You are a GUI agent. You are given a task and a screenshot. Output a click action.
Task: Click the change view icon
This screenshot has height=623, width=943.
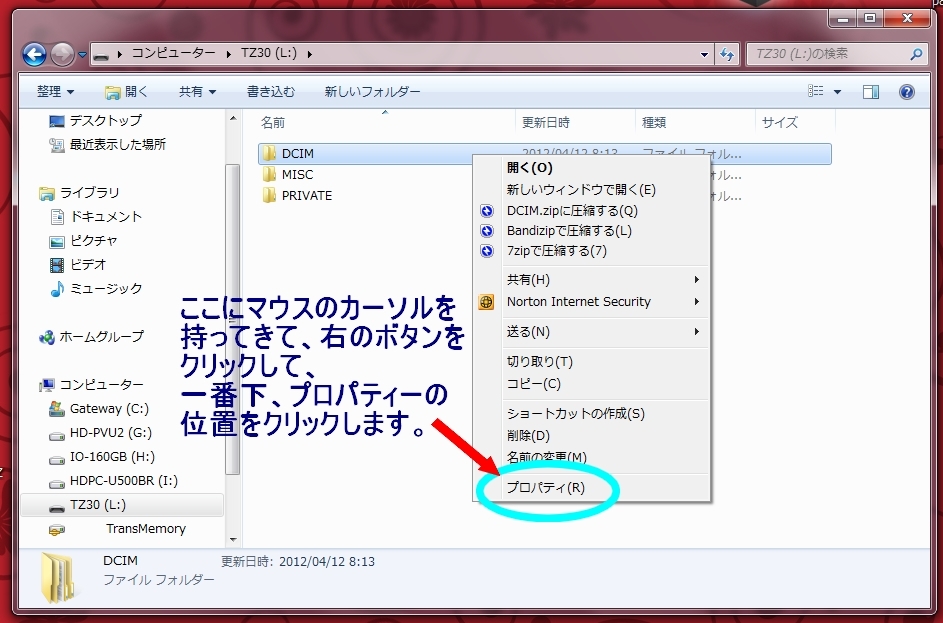tap(816, 91)
